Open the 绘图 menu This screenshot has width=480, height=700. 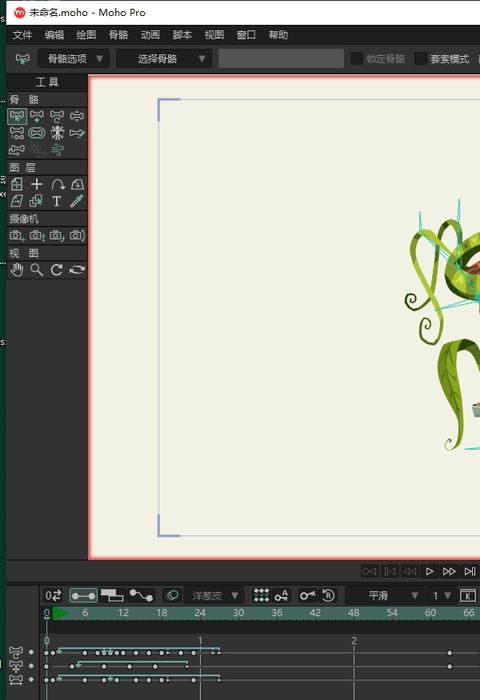coord(86,35)
